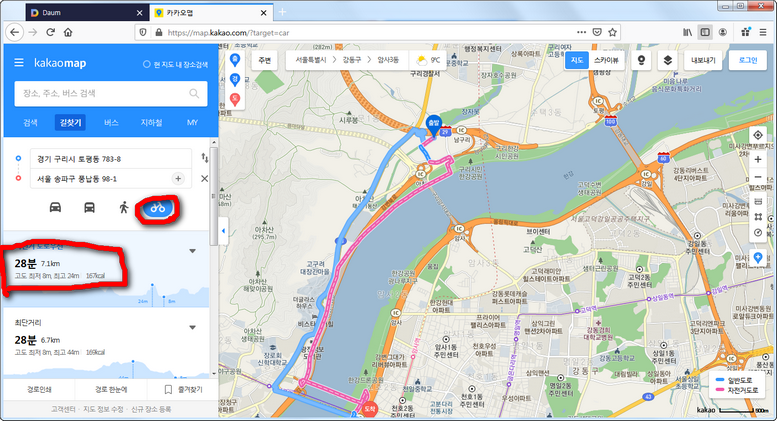Zoom out the map with minus
This screenshot has height=421, width=777.
pyautogui.click(x=758, y=177)
